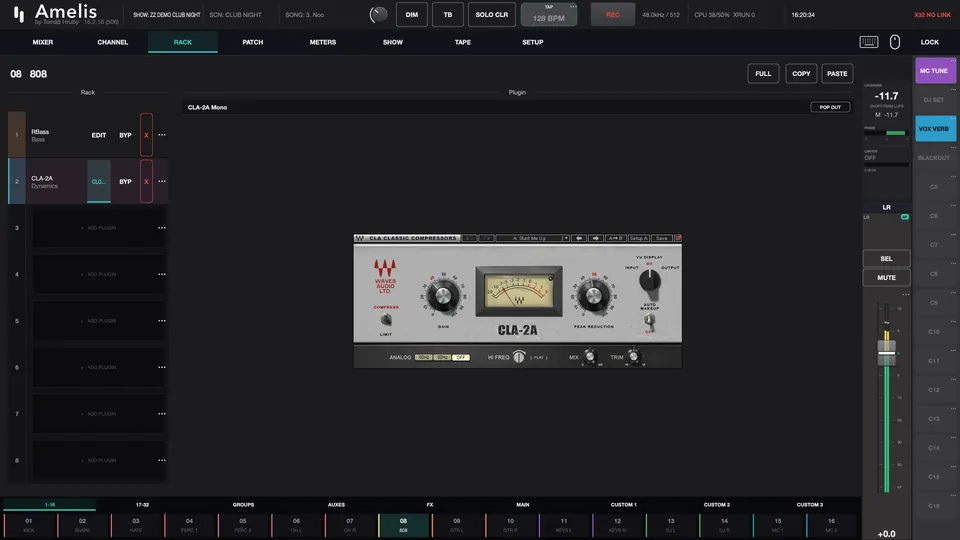Screen dimensions: 960x540
Task: Open the RBass slot options menu
Action: (x=162, y=135)
